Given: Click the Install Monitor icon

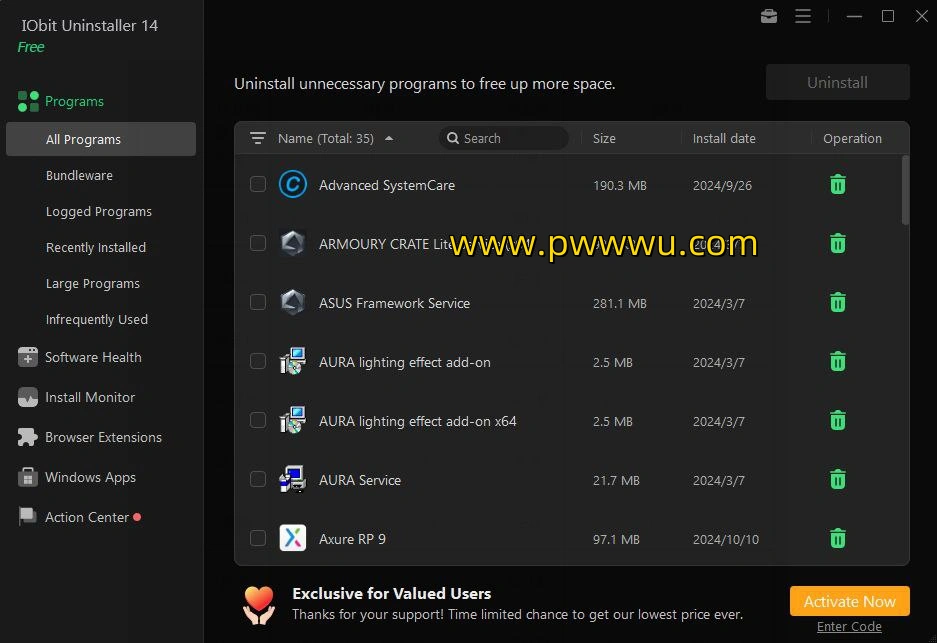Looking at the screenshot, I should point(28,397).
